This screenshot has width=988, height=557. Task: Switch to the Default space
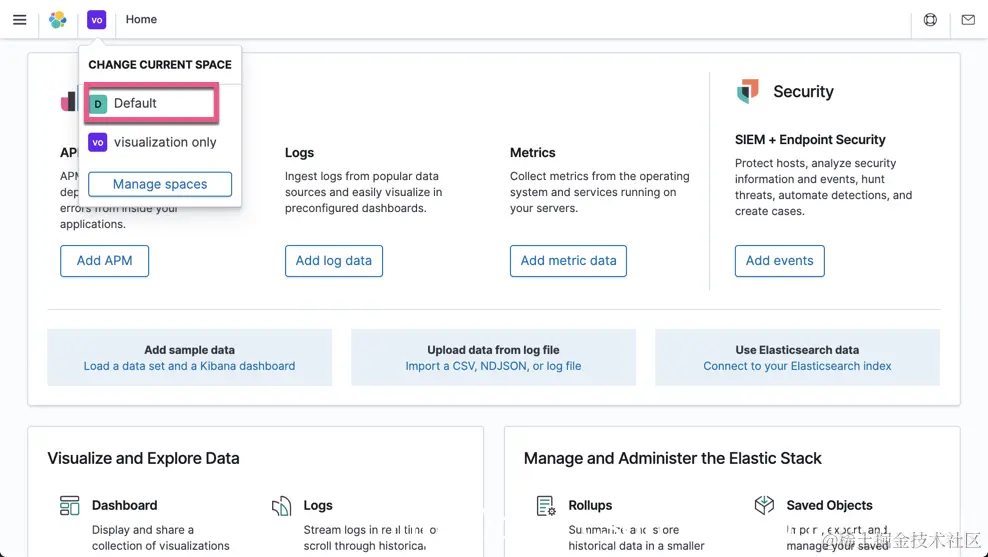click(152, 103)
